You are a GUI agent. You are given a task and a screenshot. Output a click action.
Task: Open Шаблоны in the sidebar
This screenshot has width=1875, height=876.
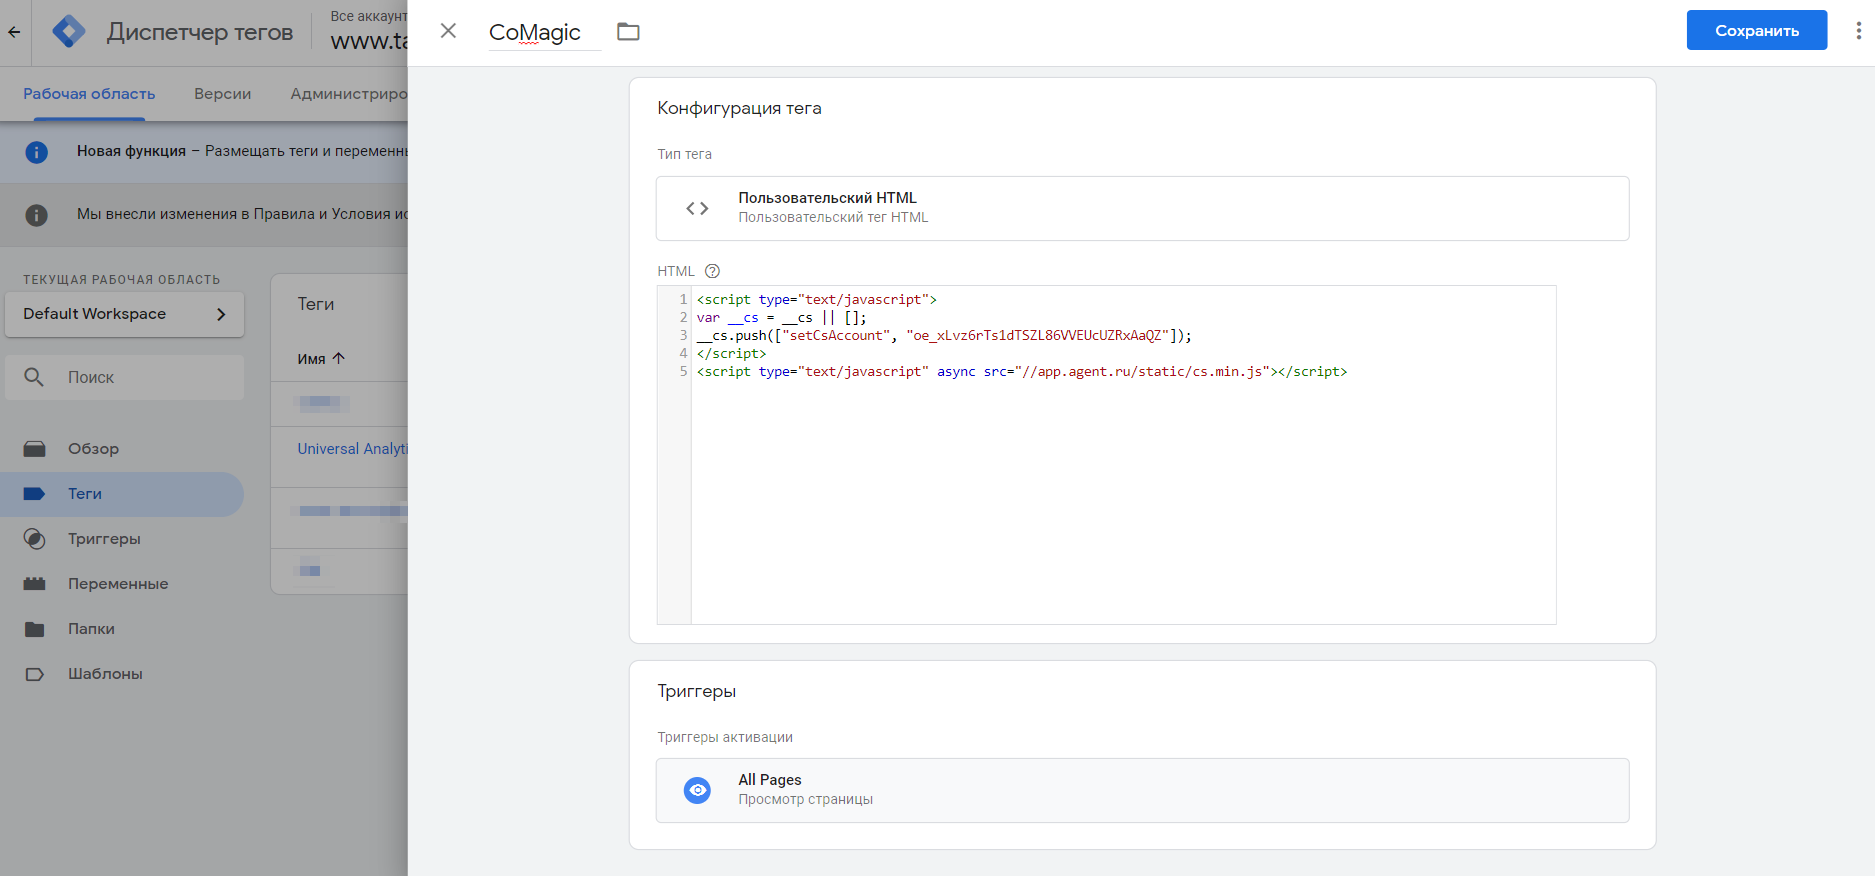point(121,674)
